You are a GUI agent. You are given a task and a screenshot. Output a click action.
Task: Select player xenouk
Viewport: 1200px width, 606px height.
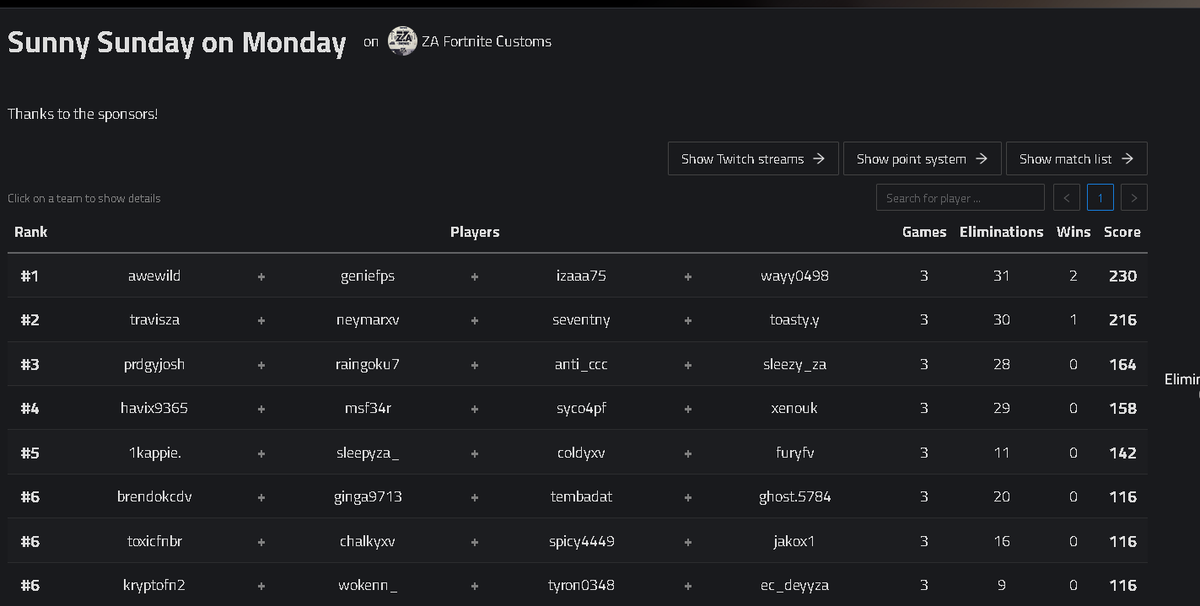795,408
